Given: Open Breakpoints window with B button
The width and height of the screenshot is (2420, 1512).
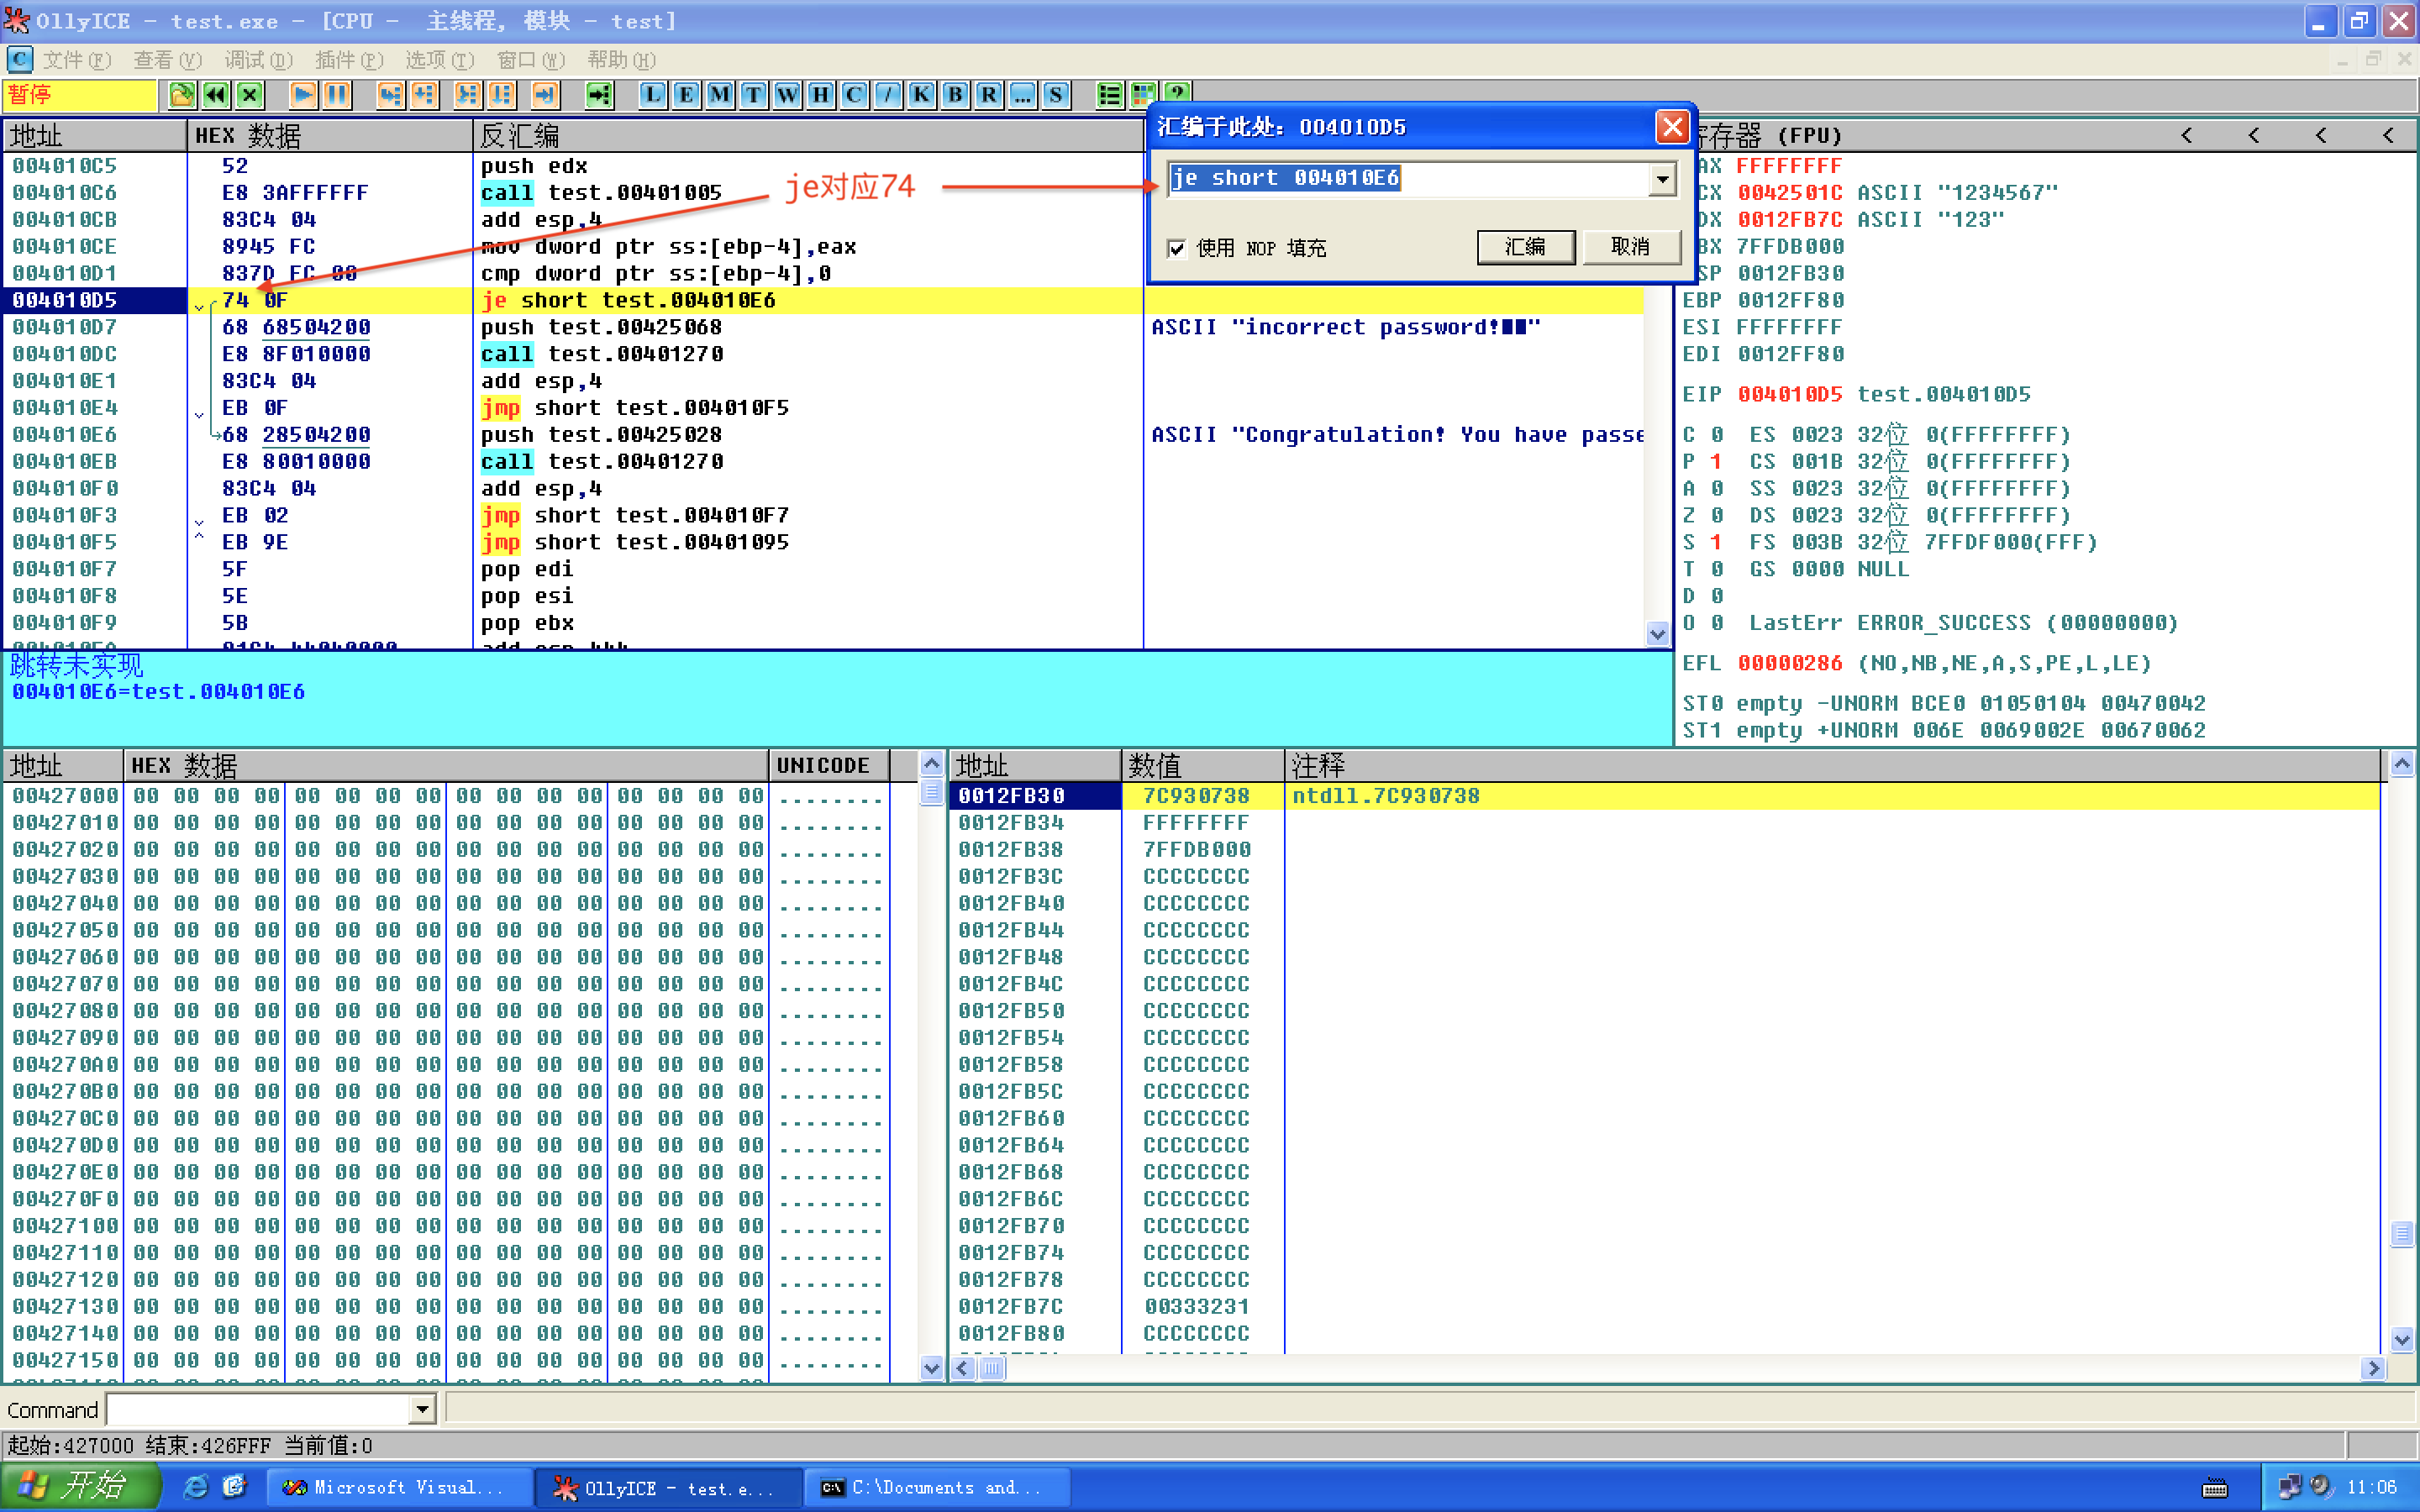Looking at the screenshot, I should (x=955, y=95).
